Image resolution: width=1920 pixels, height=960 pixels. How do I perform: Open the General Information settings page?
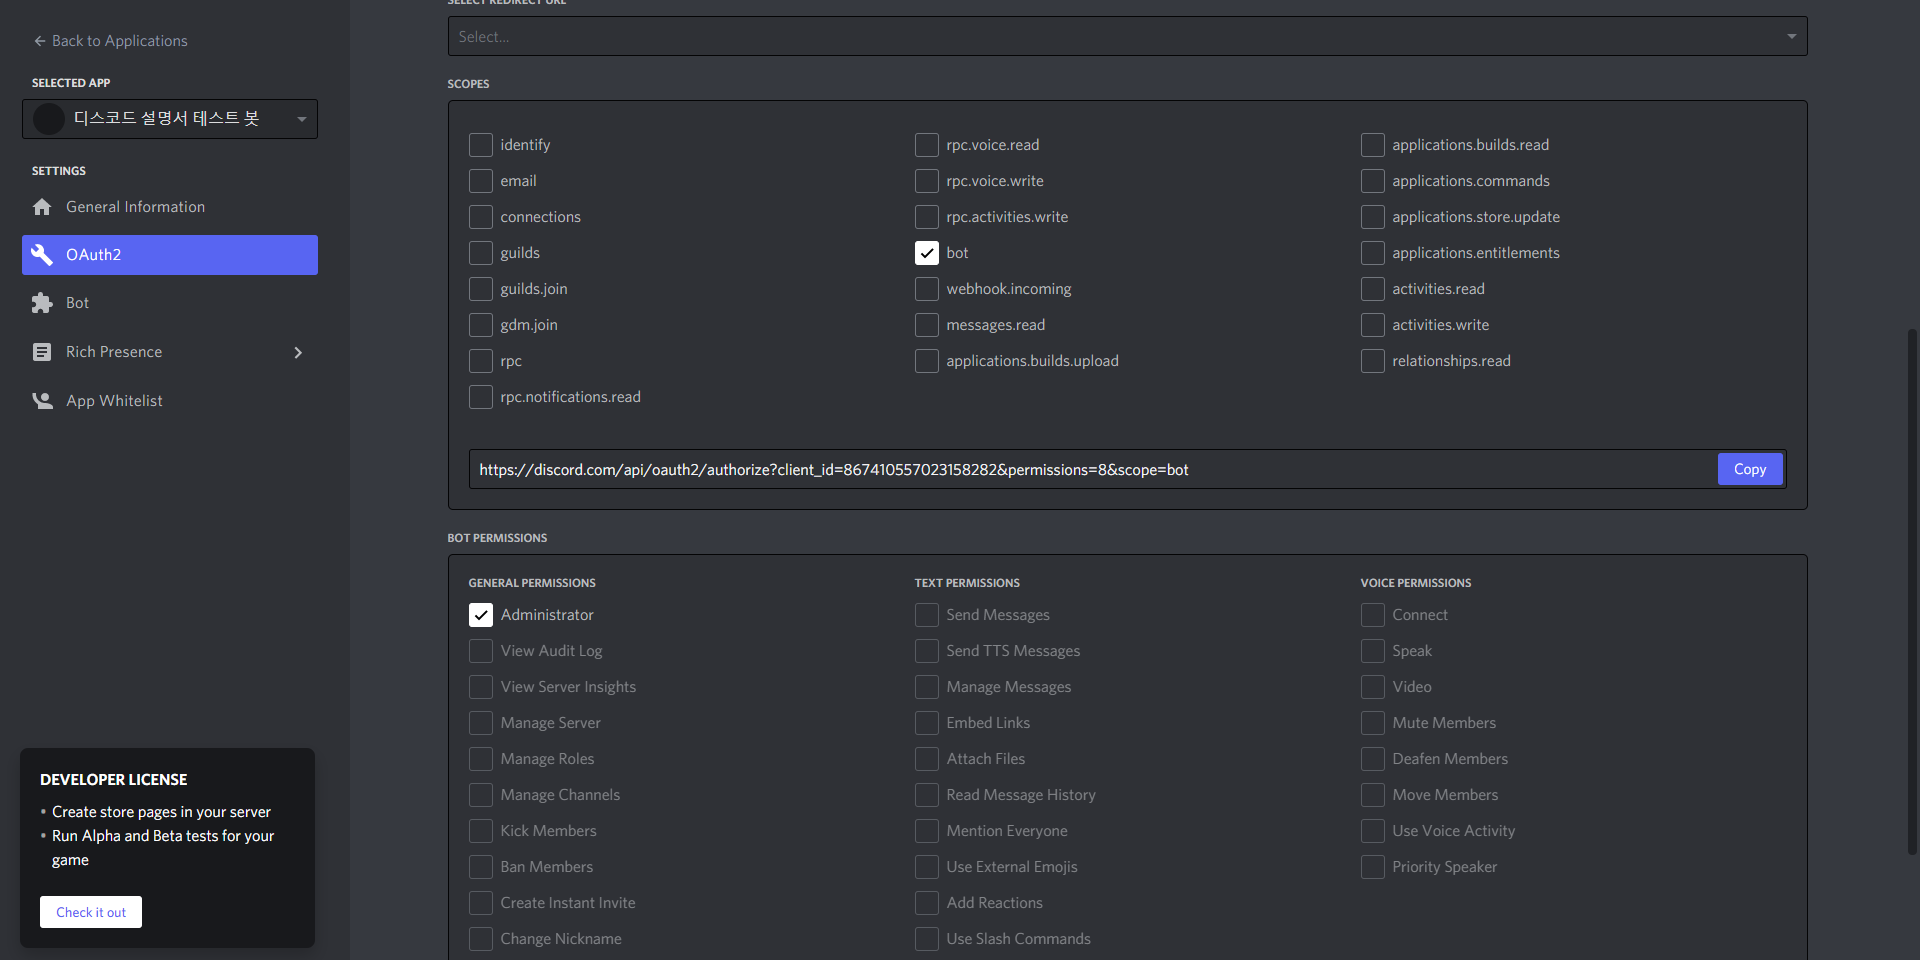click(x=170, y=207)
